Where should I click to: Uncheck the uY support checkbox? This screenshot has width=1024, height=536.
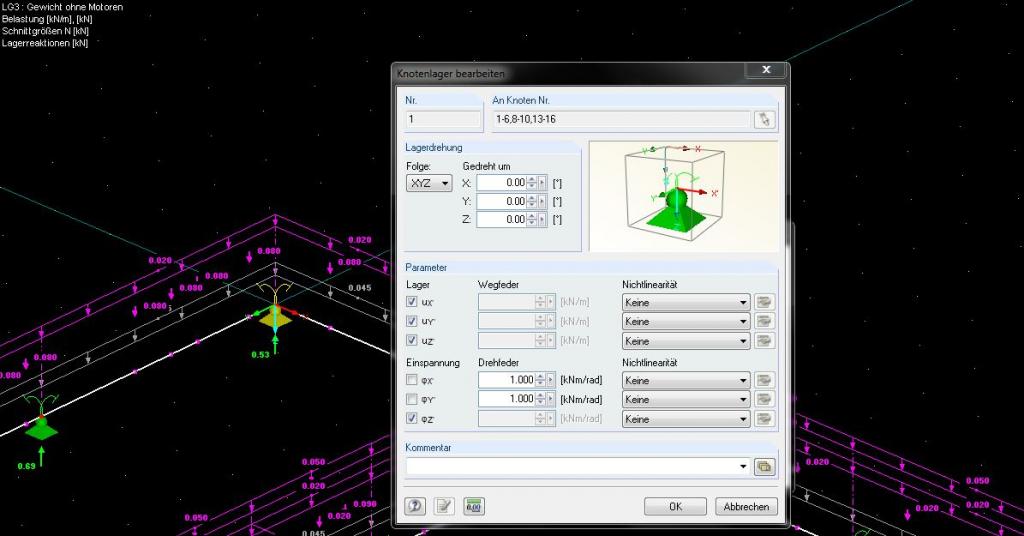pyautogui.click(x=411, y=321)
